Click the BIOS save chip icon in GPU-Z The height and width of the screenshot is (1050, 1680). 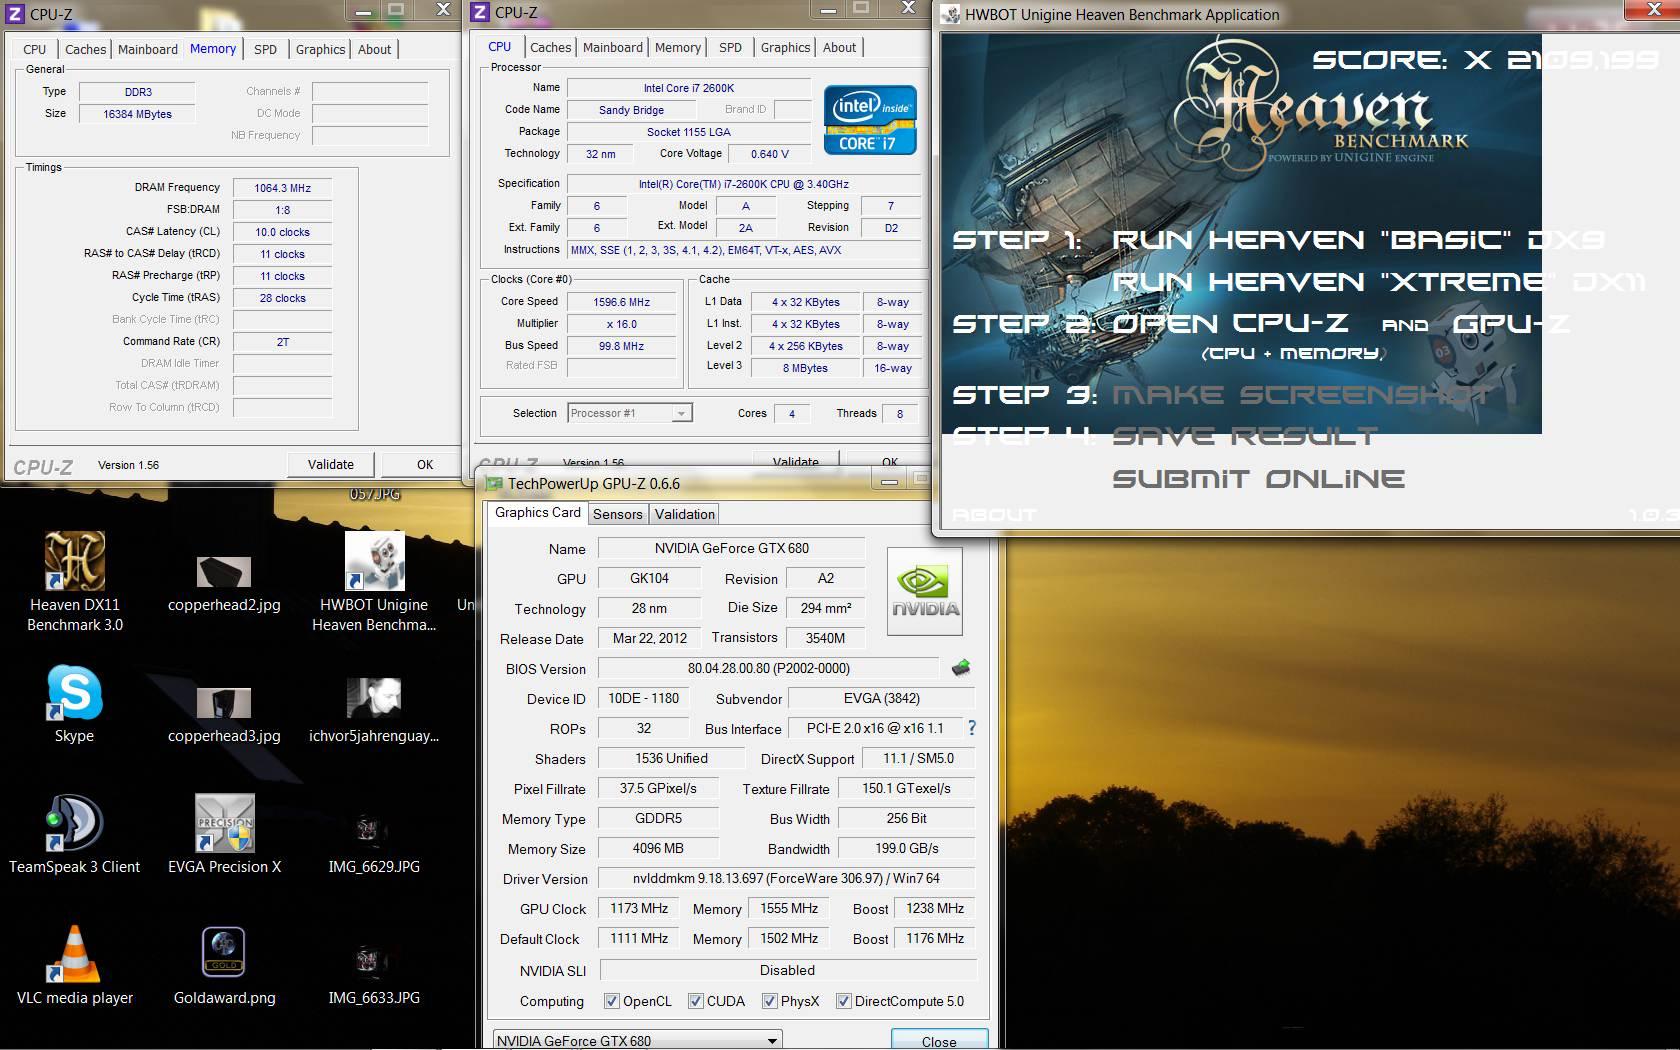[x=961, y=668]
